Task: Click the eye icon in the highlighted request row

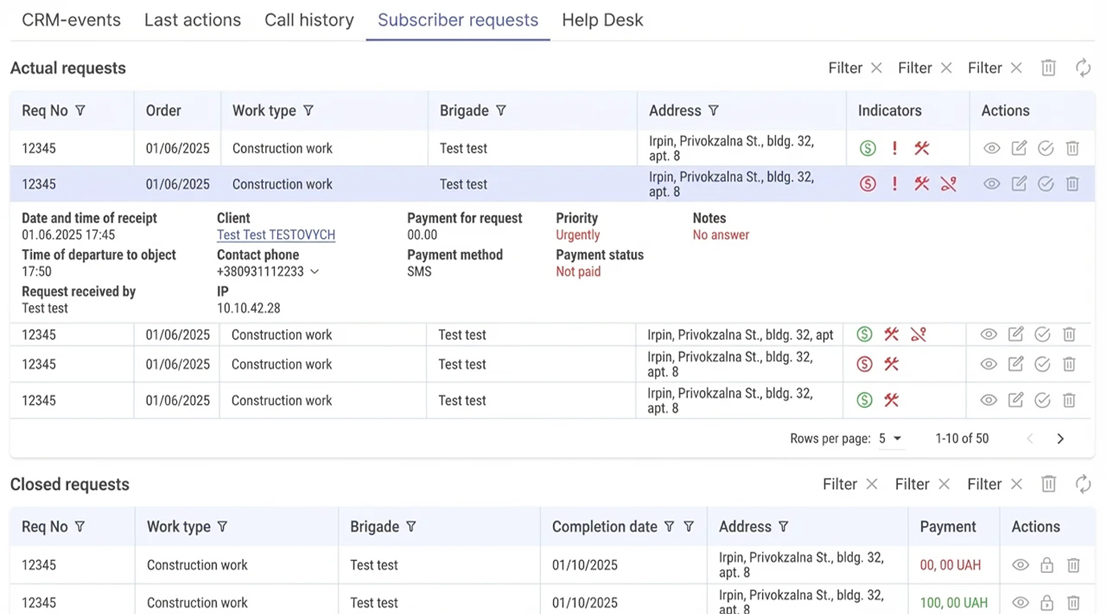Action: pos(992,184)
